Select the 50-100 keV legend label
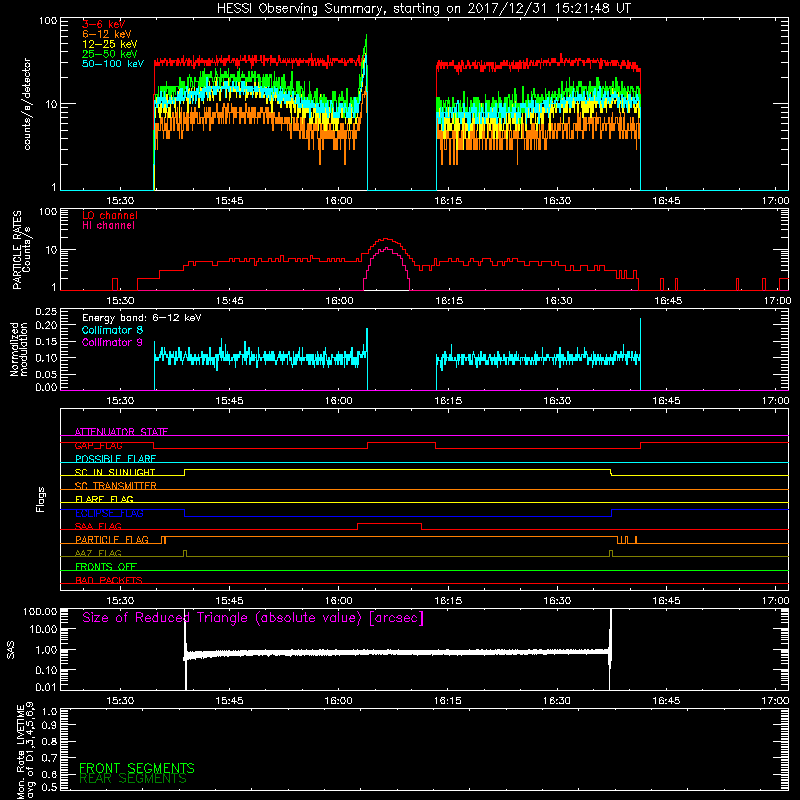Screen dimensions: 800x800 [113, 64]
